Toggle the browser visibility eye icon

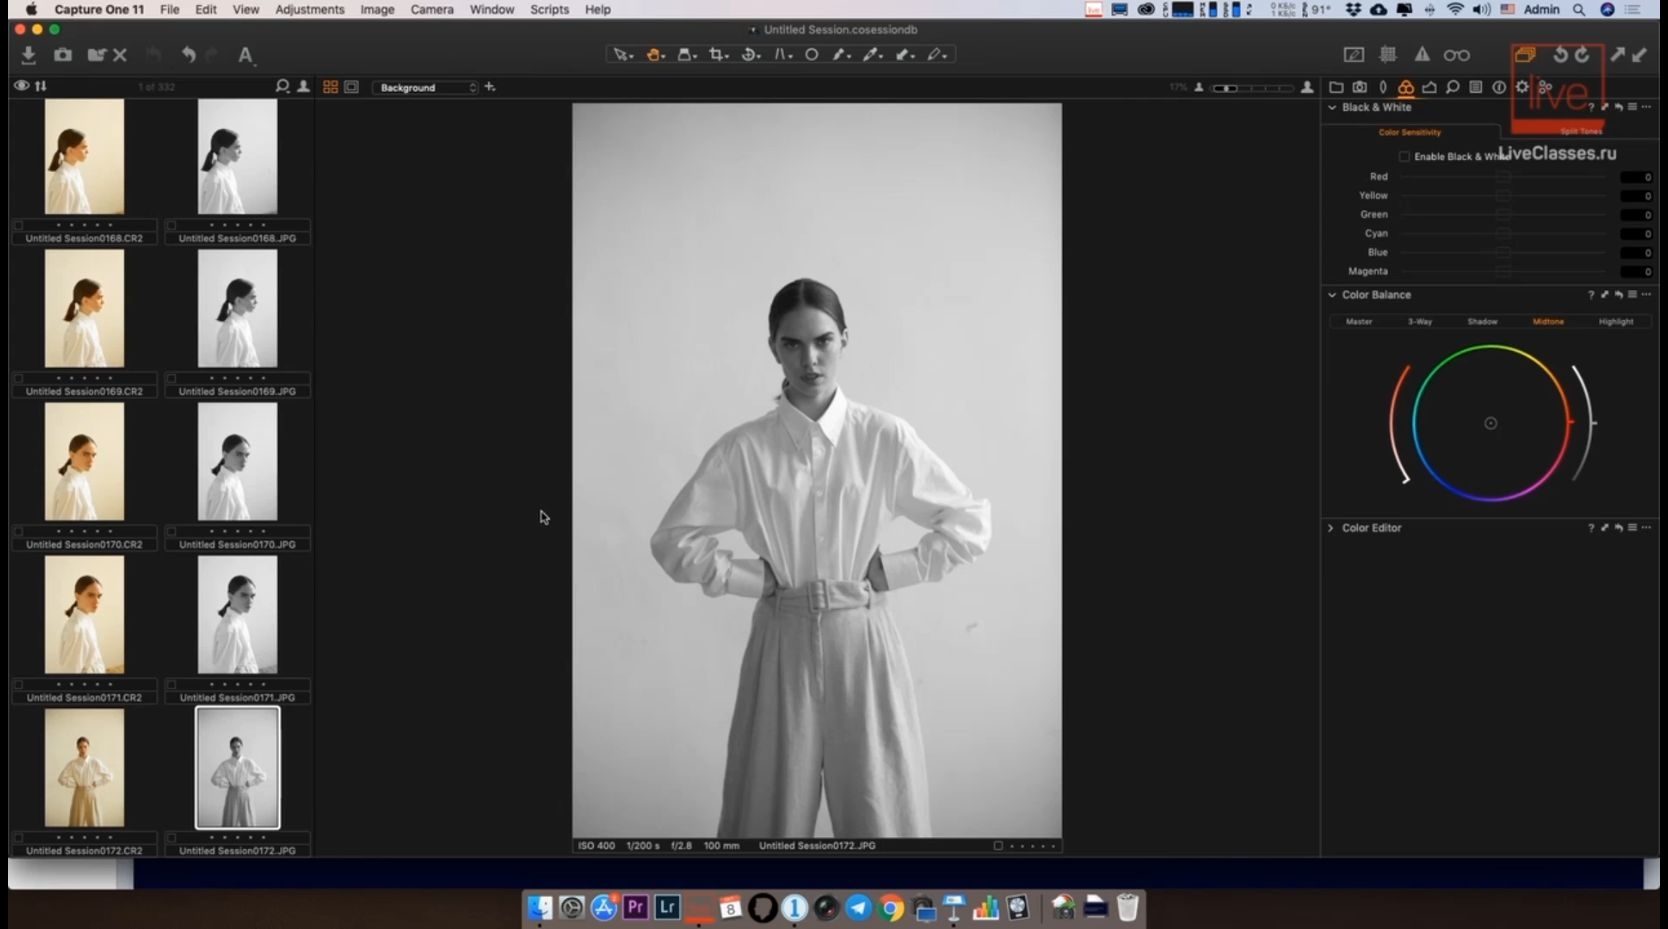coord(21,86)
